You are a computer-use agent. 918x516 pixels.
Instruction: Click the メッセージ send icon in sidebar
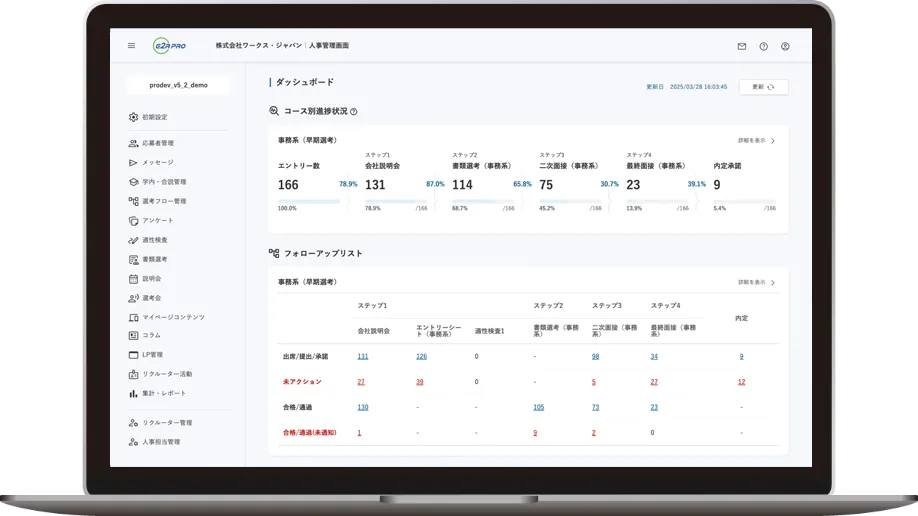133,162
